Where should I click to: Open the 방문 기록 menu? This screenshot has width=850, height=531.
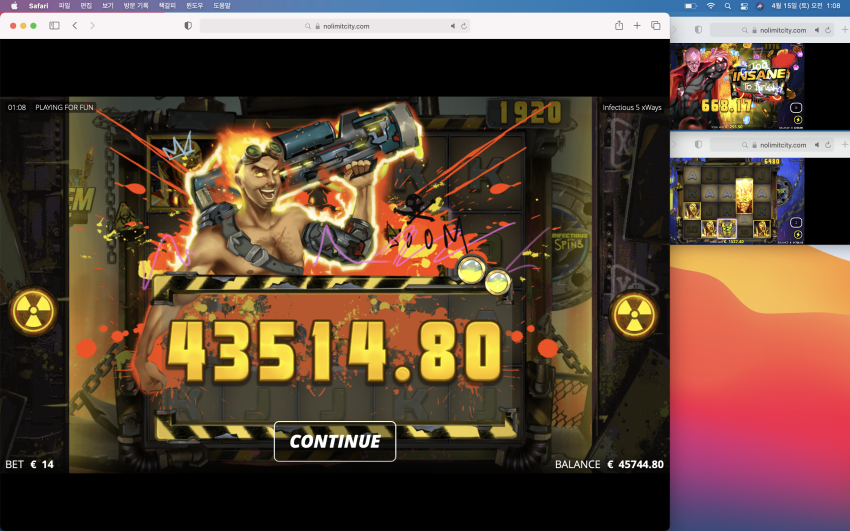(136, 6)
